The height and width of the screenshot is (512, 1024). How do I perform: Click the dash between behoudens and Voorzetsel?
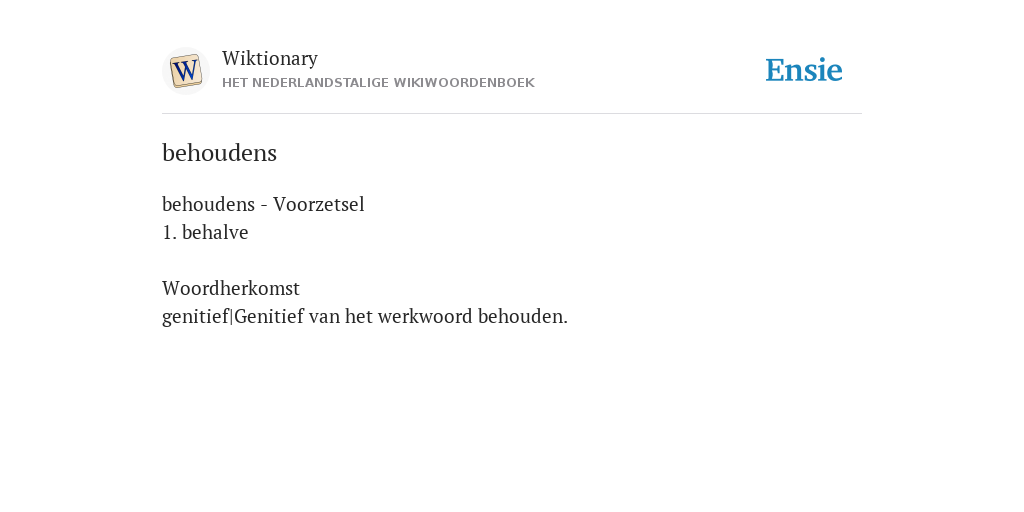(x=264, y=206)
